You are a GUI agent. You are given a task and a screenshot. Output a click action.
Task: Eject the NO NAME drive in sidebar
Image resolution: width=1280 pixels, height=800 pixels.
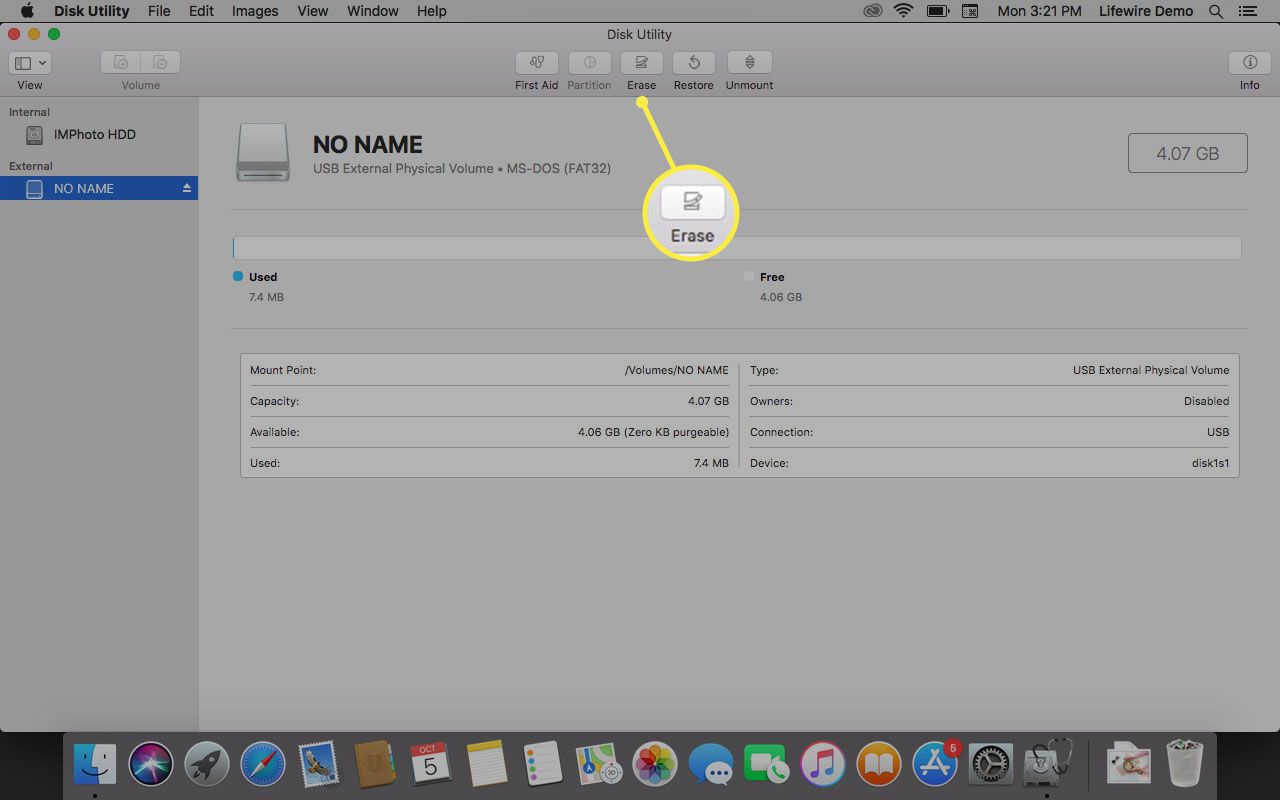coord(186,188)
